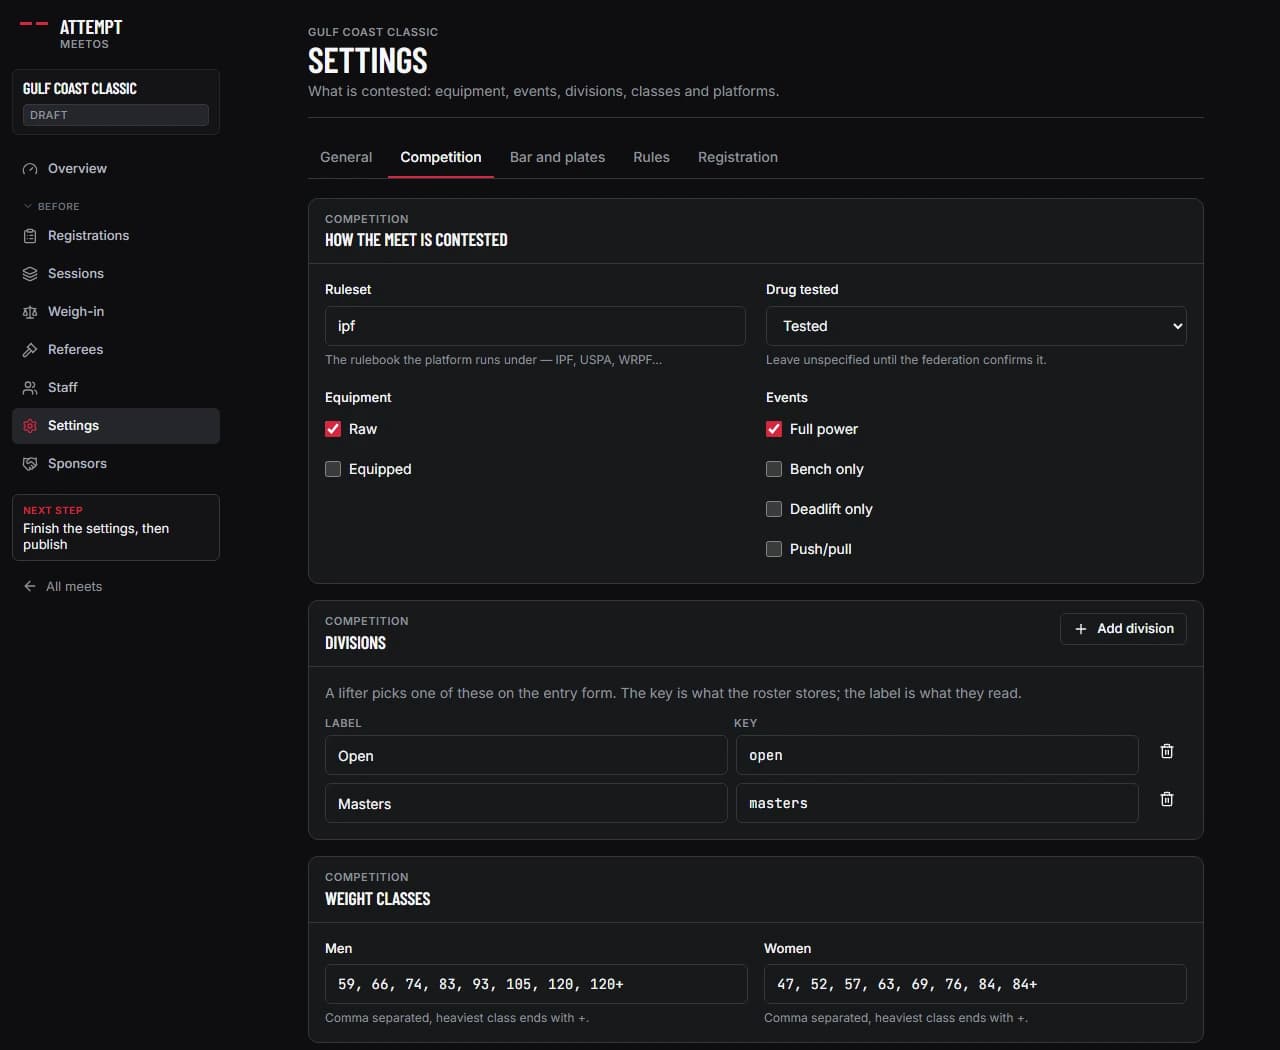Go to the Rules tab
This screenshot has width=1280, height=1050.
651,157
